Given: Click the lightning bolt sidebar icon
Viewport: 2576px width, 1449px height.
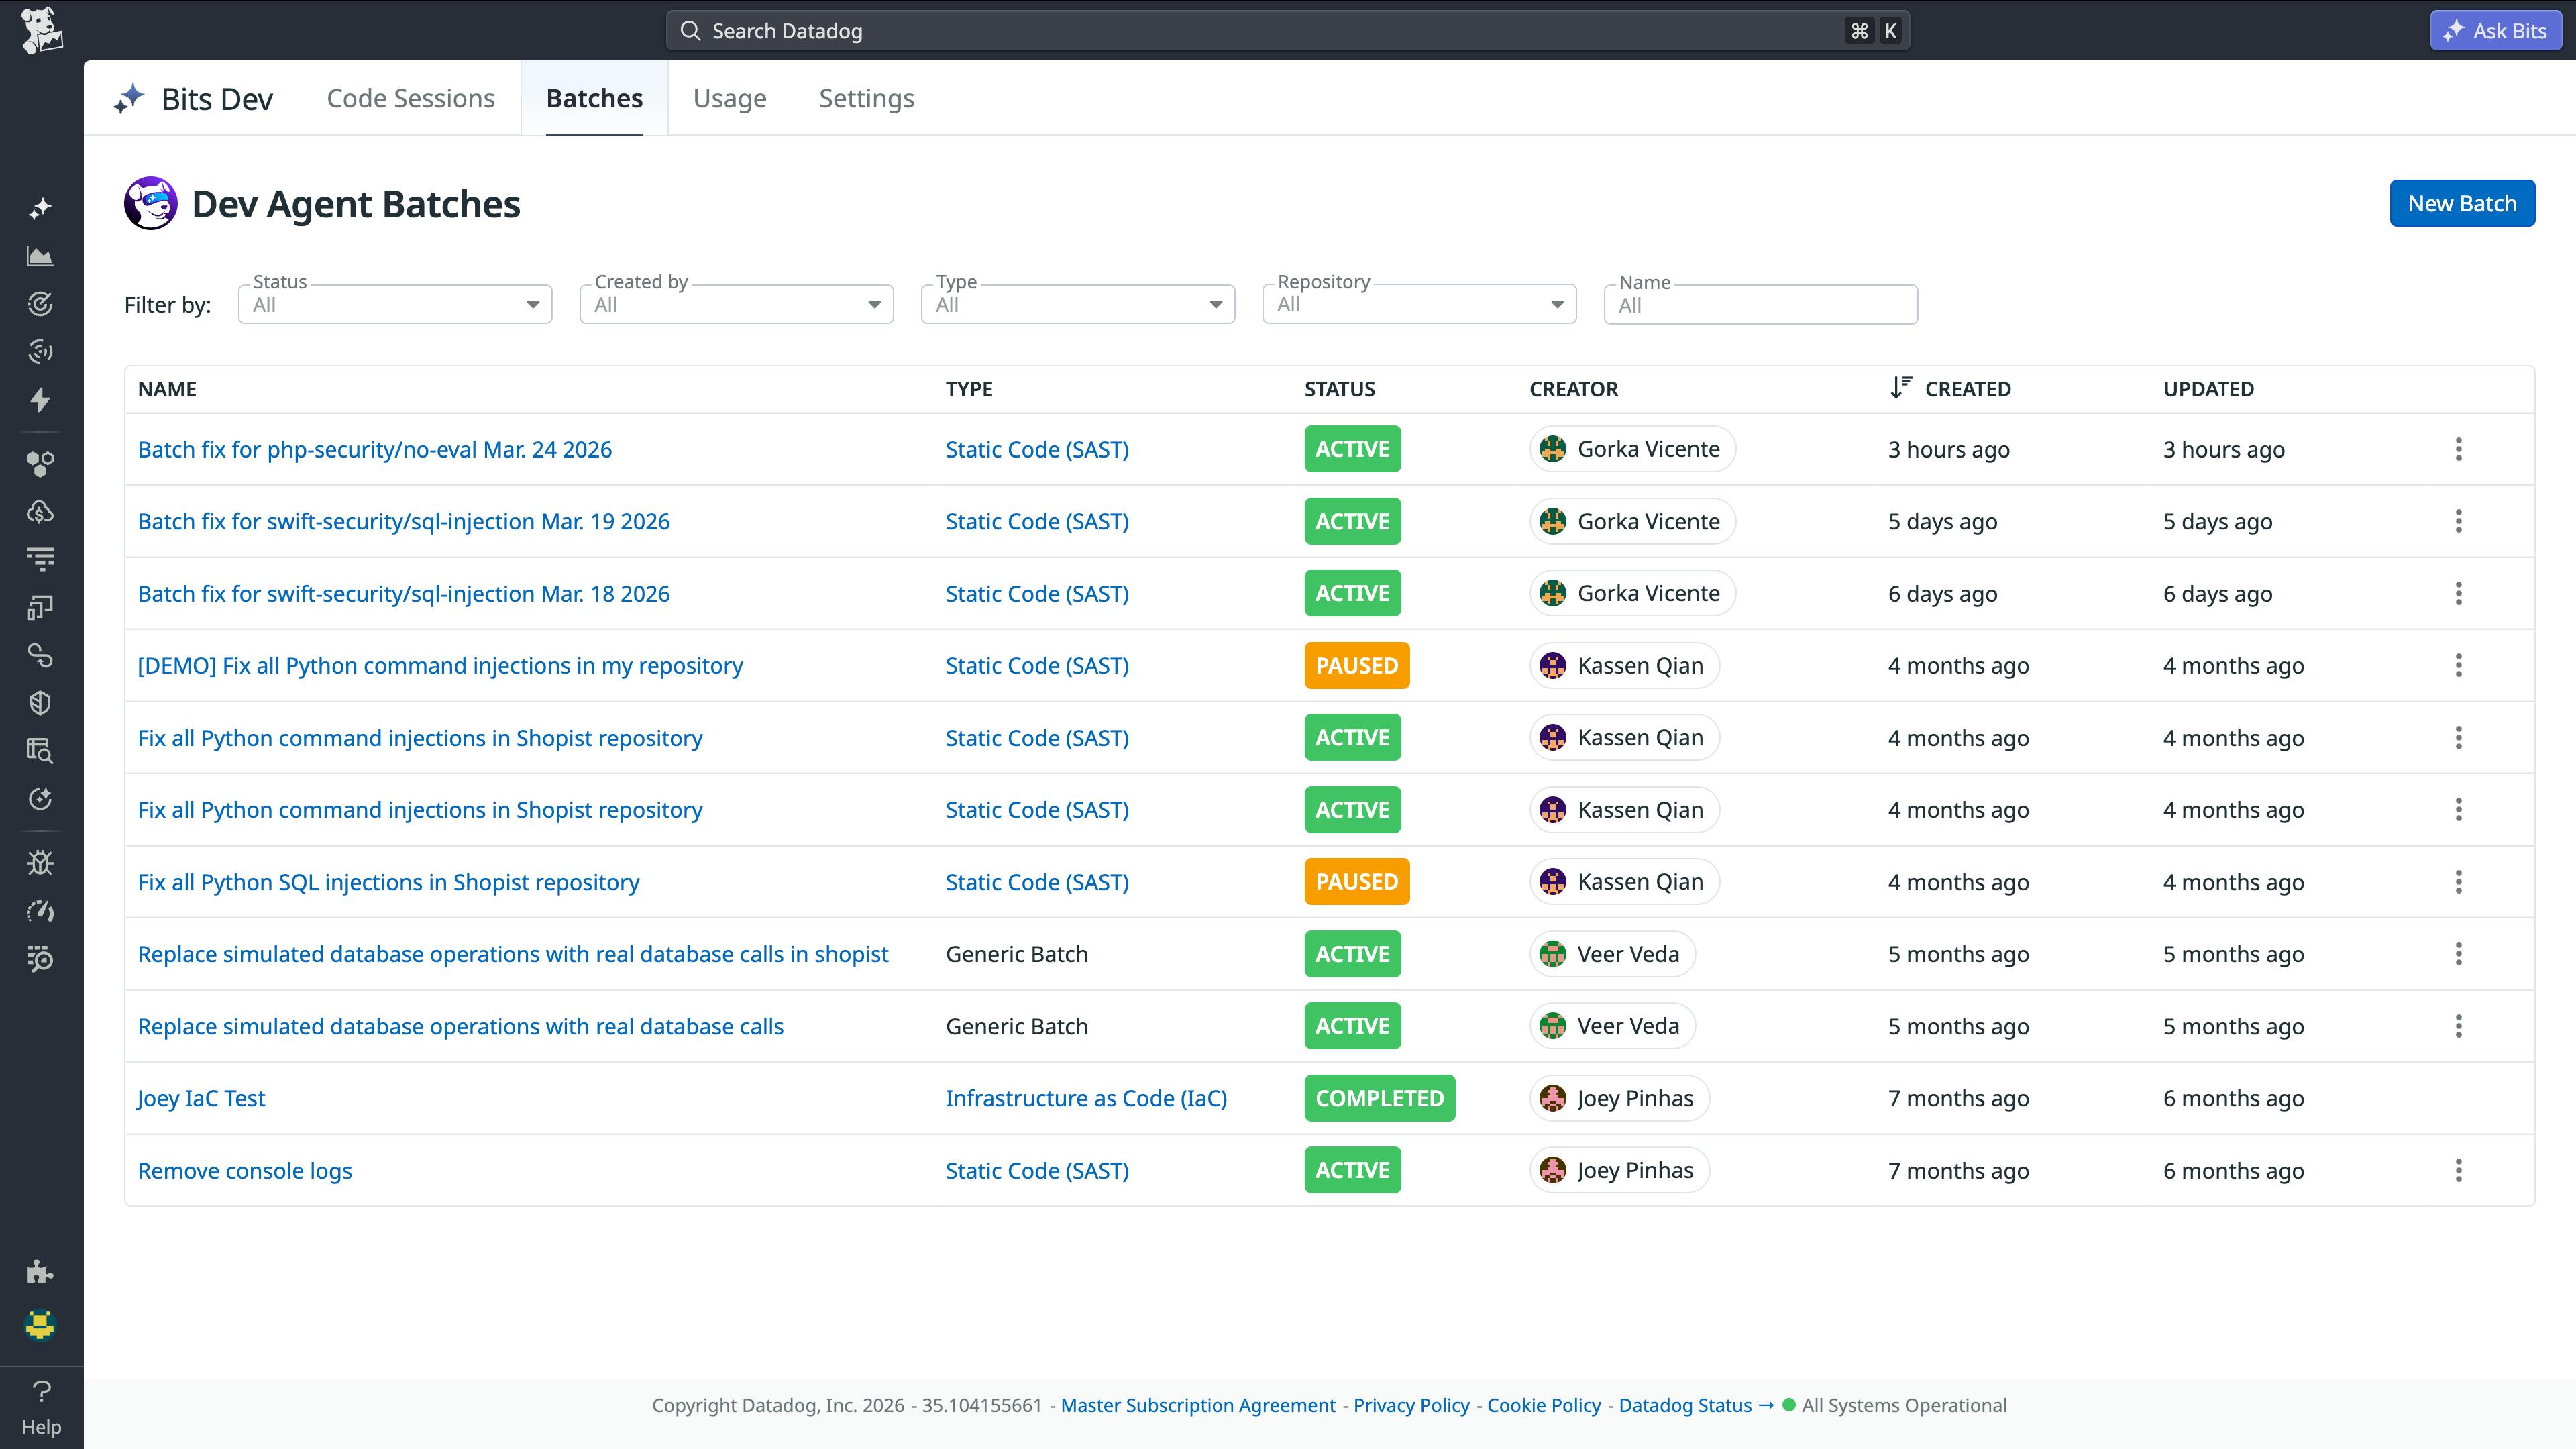Looking at the screenshot, I should tap(40, 400).
